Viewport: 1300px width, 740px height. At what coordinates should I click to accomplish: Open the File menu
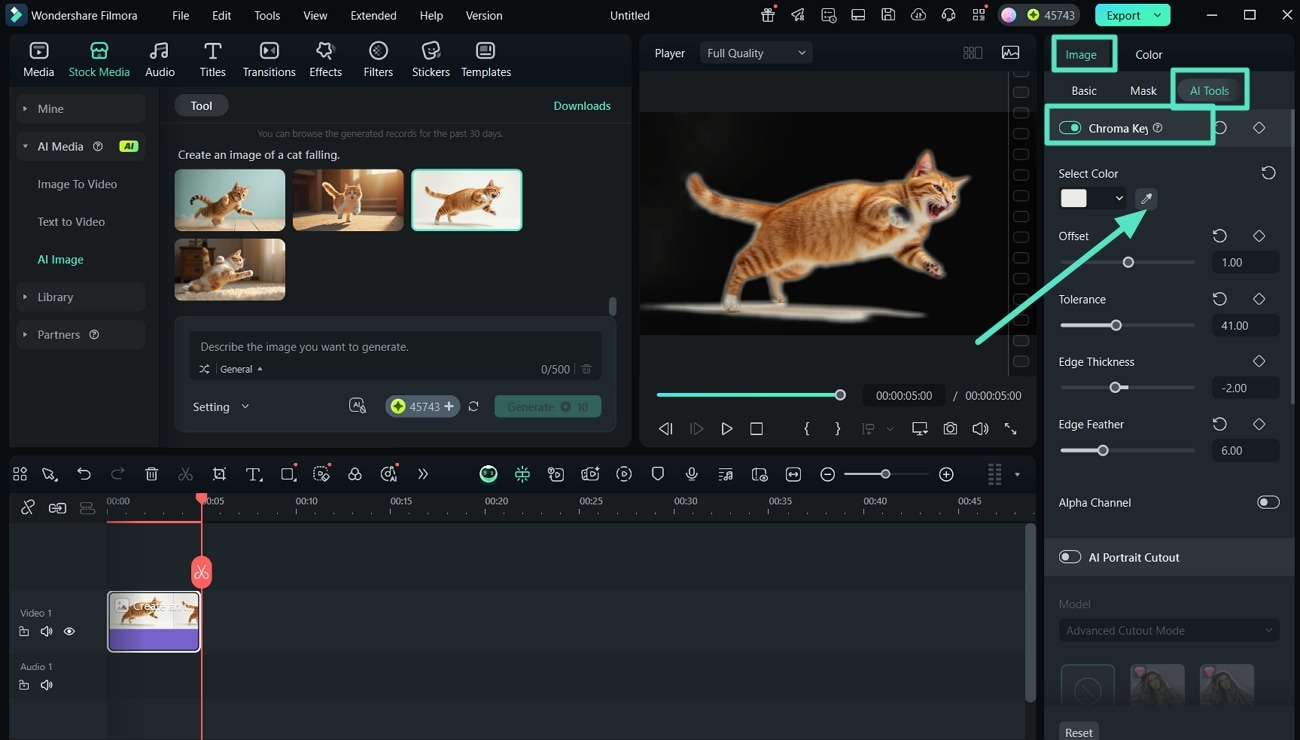[x=180, y=15]
